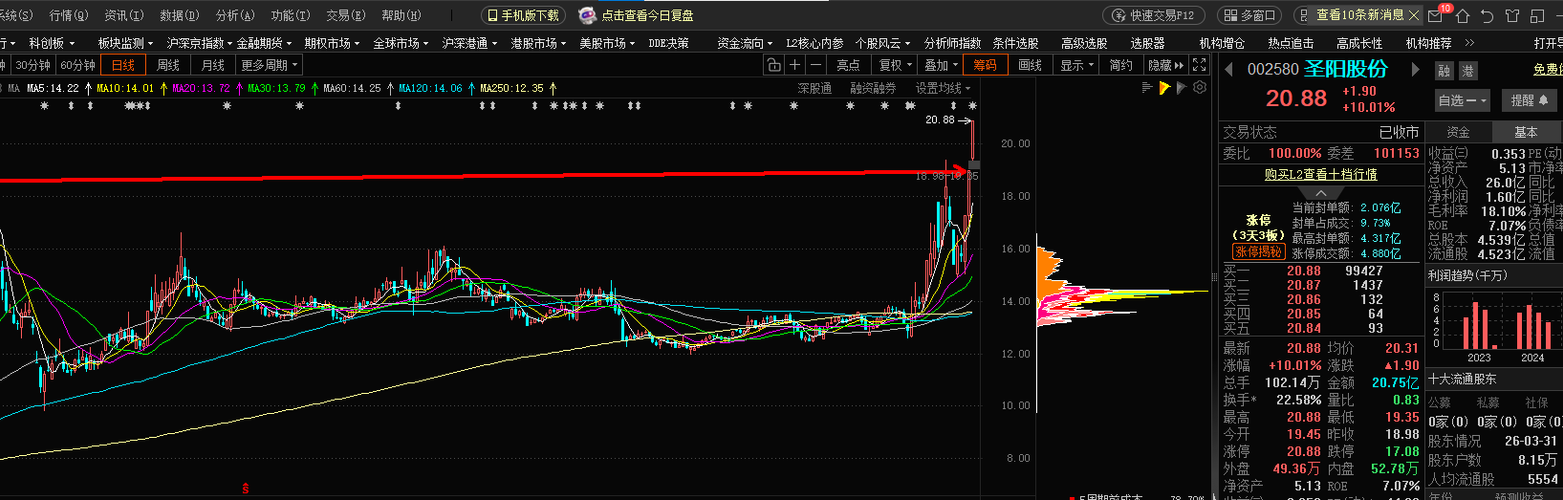The height and width of the screenshot is (500, 1563).
Task: Select 30分钟 period
Action: (33, 65)
